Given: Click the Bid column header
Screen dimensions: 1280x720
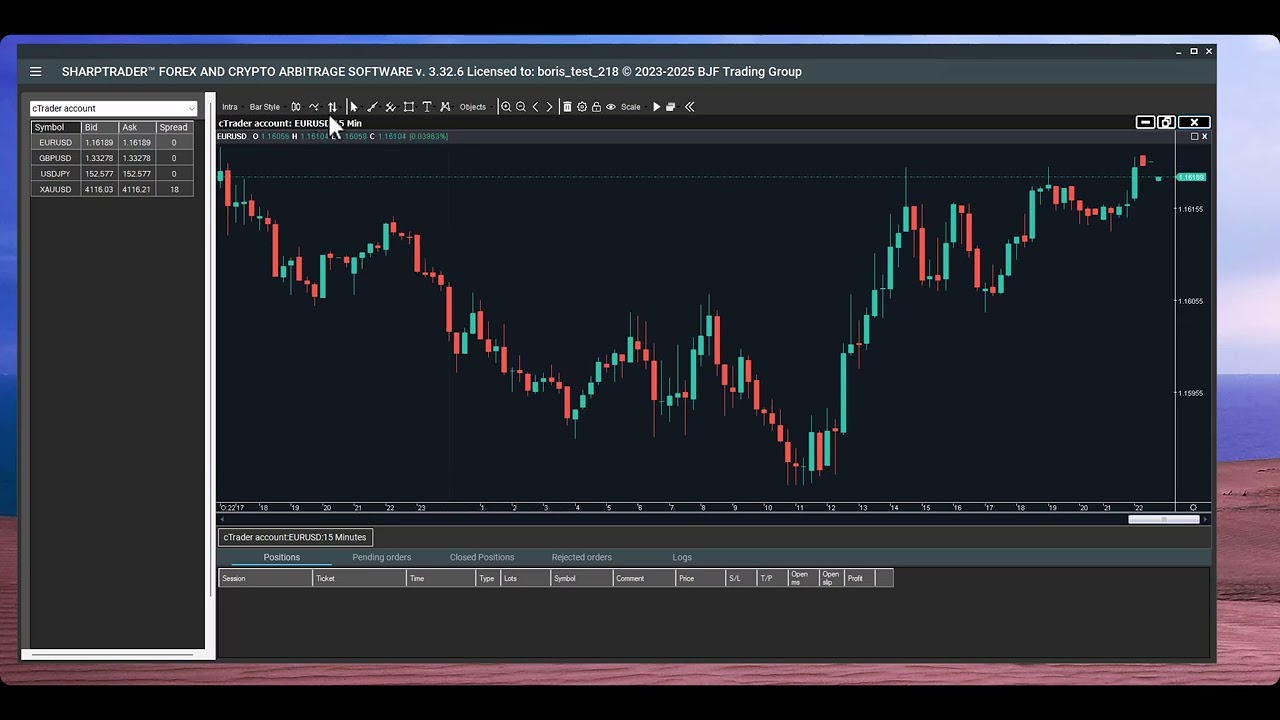Looking at the screenshot, I should (x=99, y=128).
